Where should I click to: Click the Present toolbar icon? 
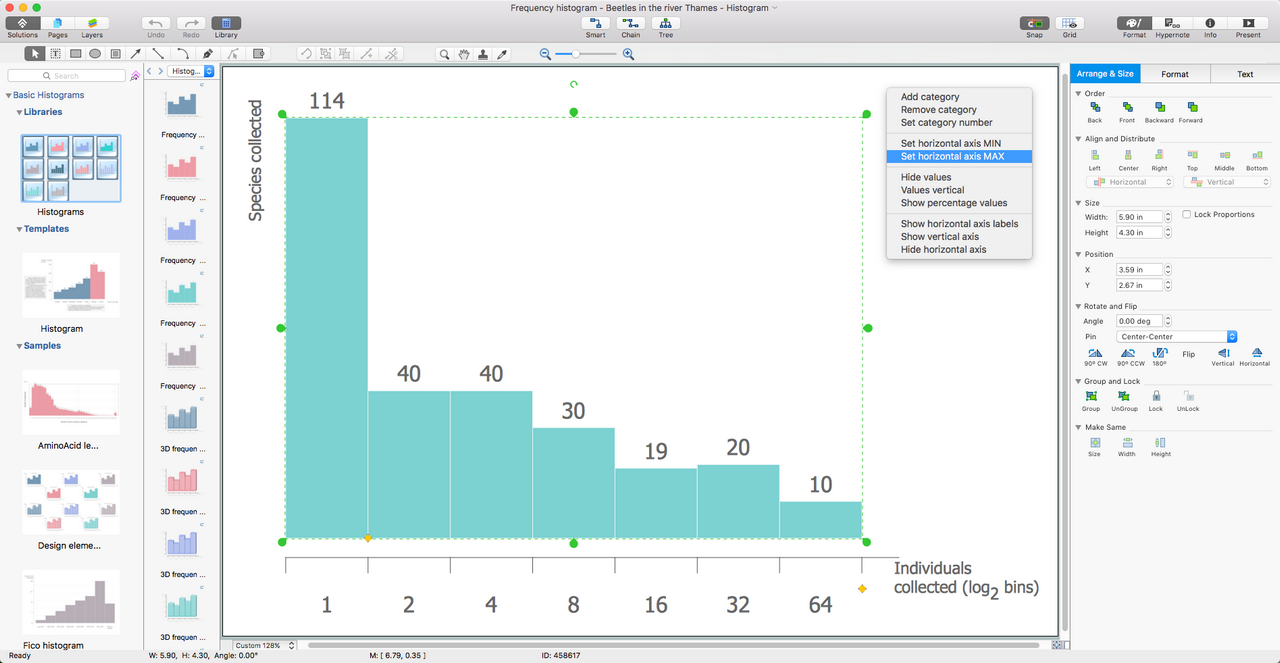pos(1248,23)
